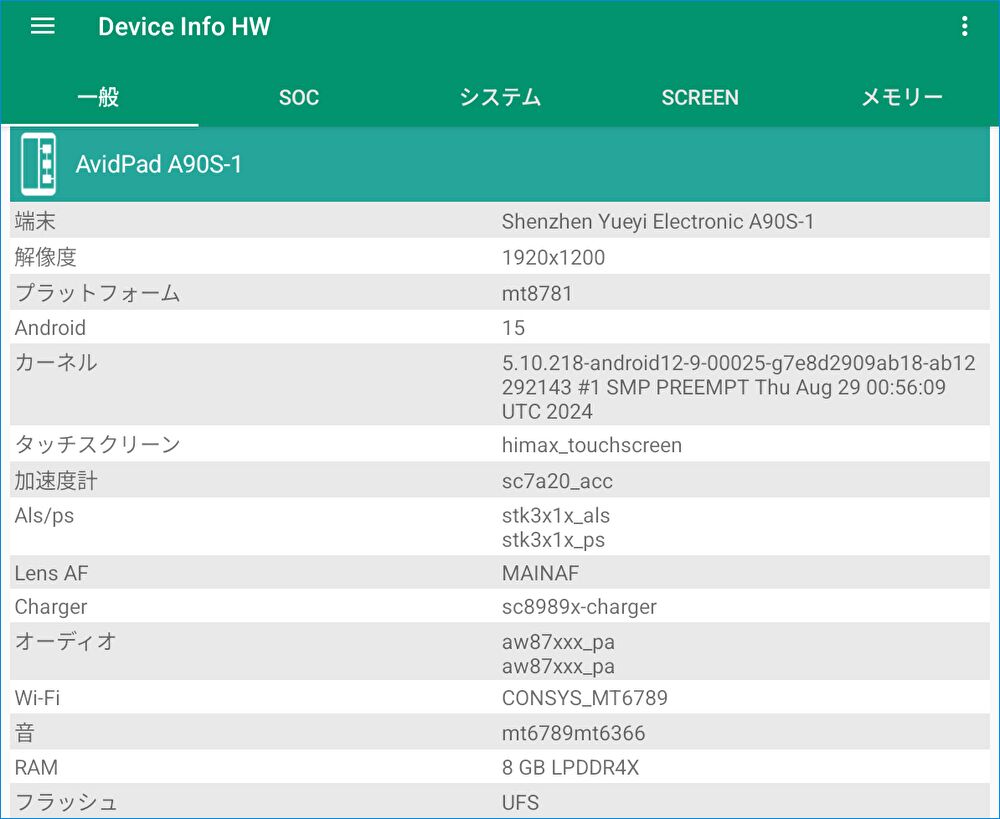Click the Als/ps row label
The image size is (1000, 819).
point(44,515)
